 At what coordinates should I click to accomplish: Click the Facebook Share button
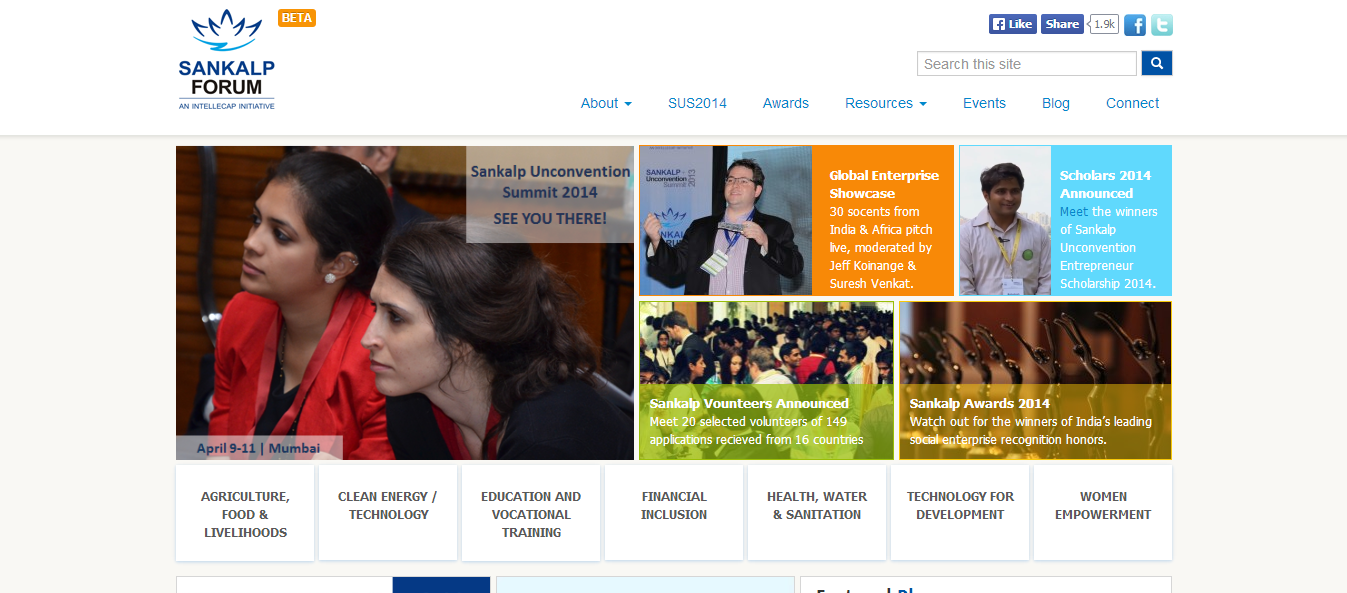tap(1062, 24)
